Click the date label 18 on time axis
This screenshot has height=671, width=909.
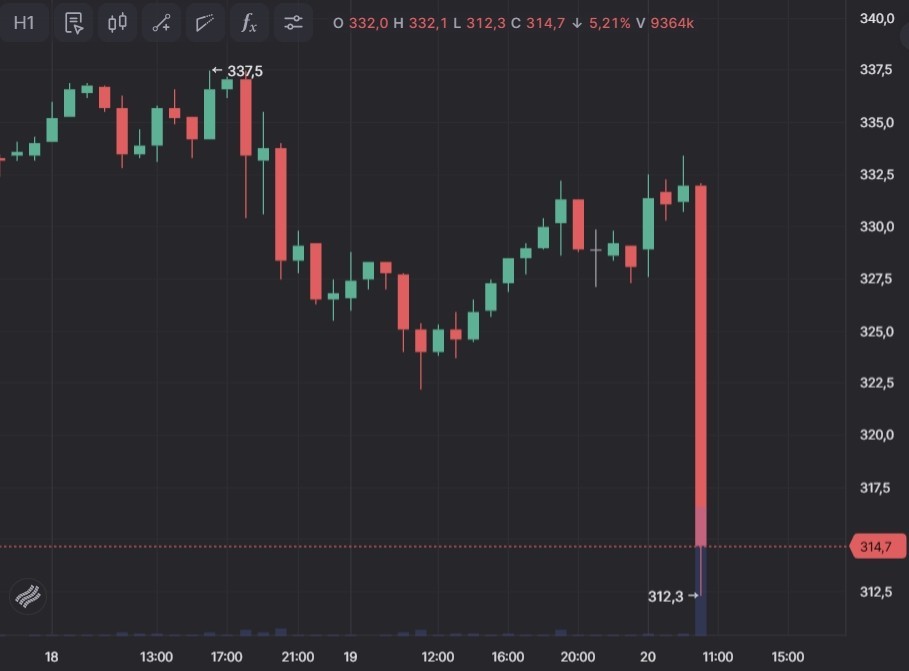(x=52, y=657)
